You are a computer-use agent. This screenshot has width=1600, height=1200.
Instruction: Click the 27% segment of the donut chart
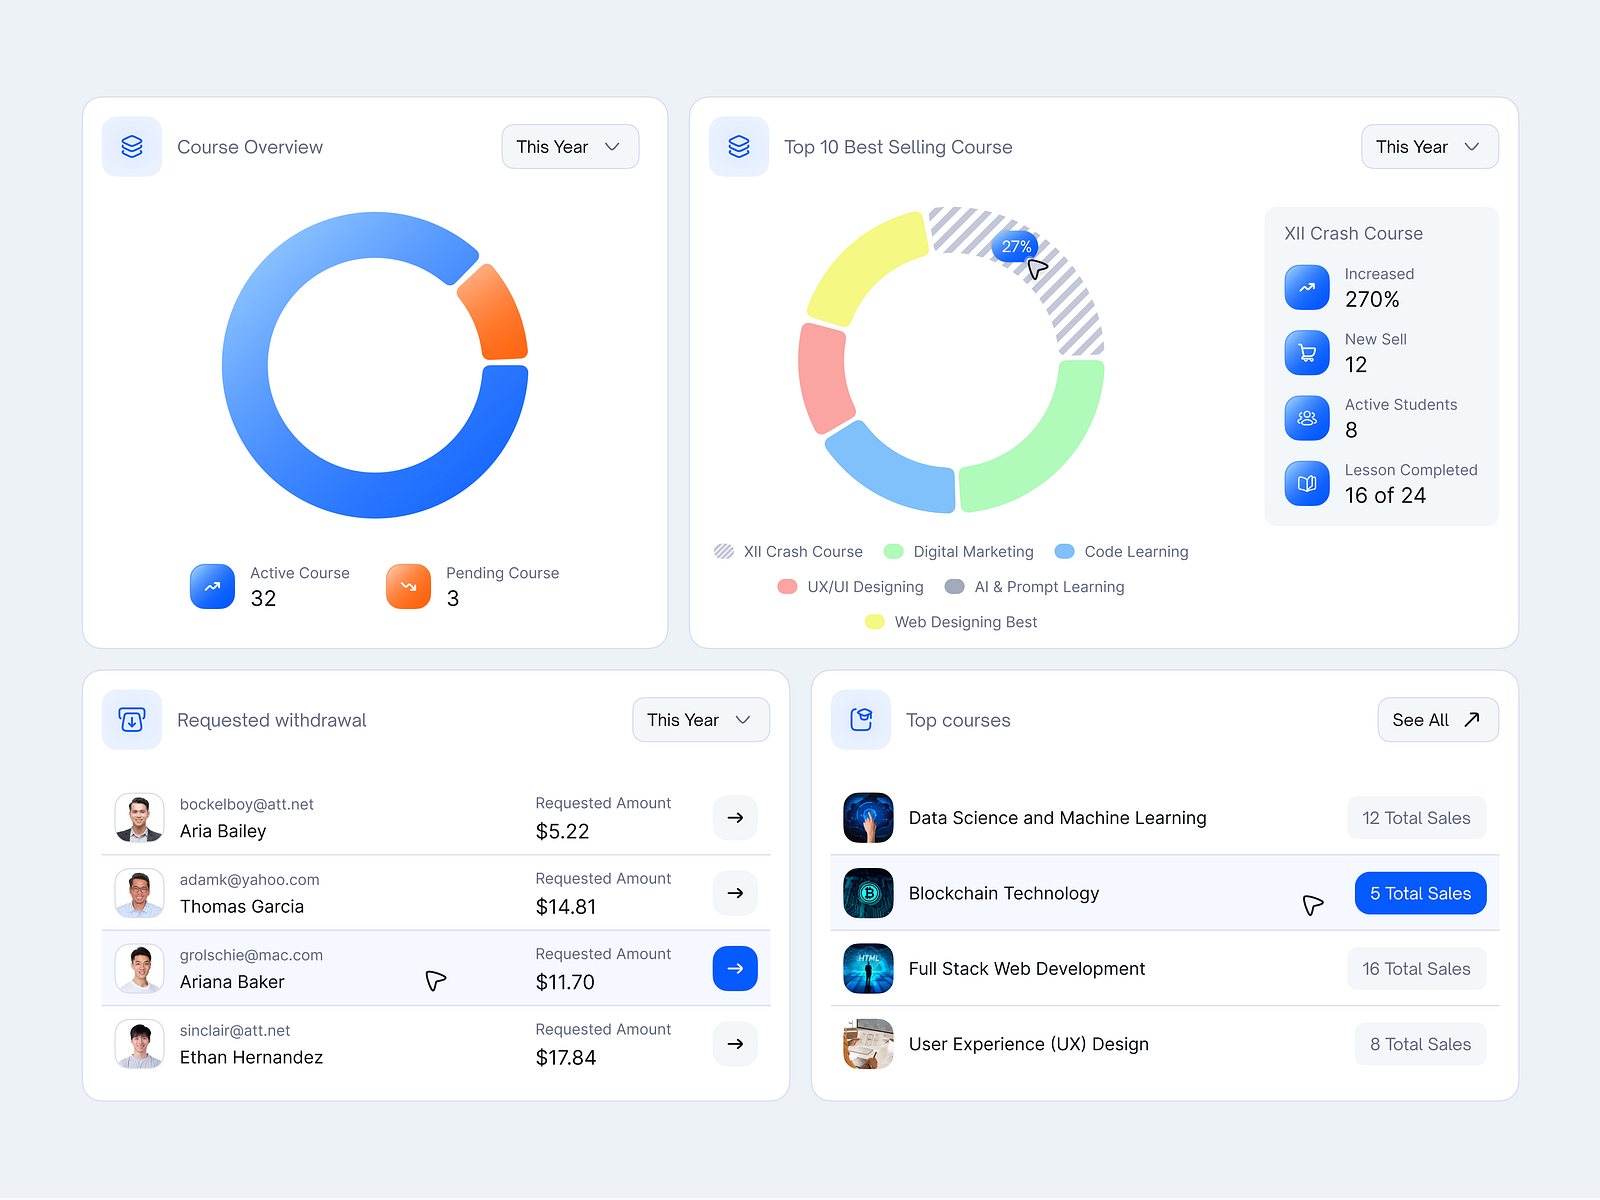pos(1015,246)
